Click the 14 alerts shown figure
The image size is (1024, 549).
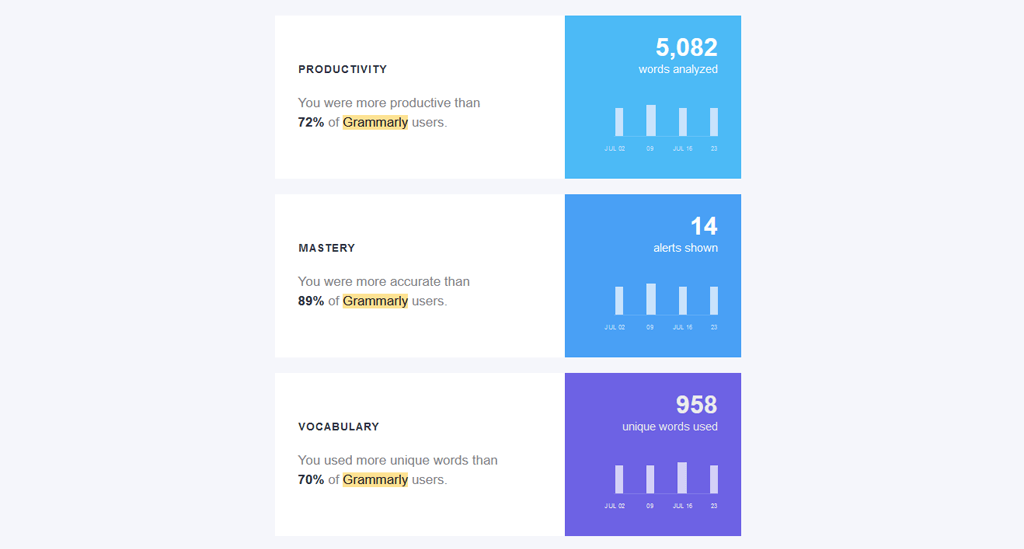point(704,226)
